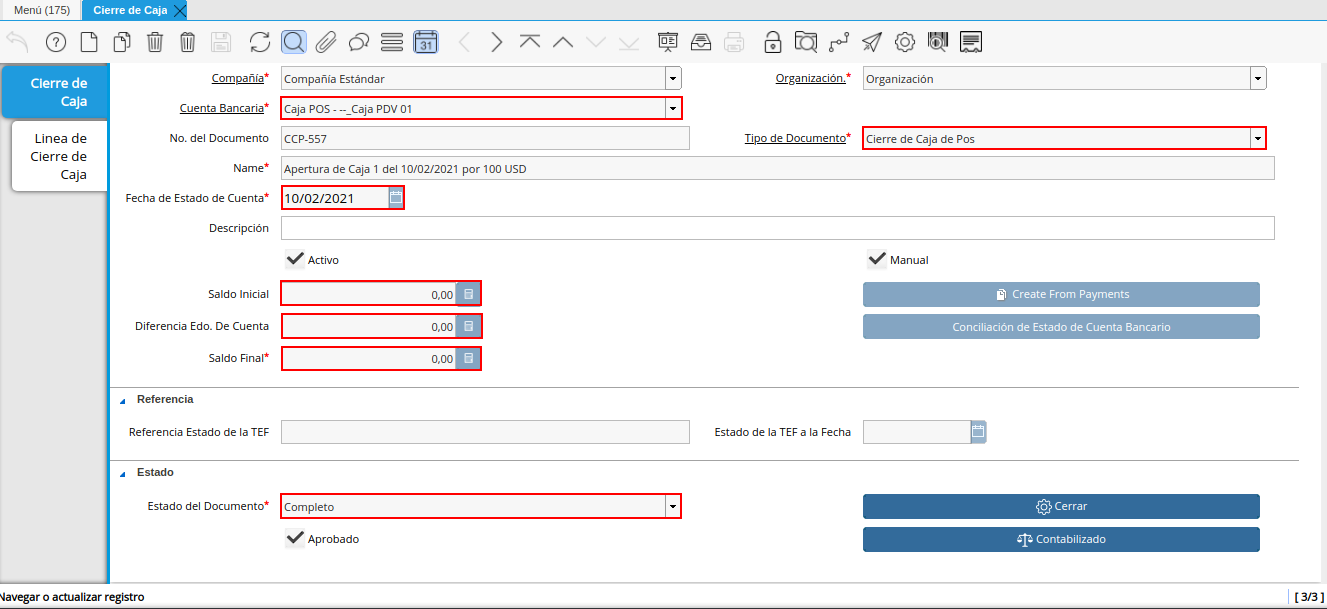The height and width of the screenshot is (609, 1327).
Task: Open calculator for Saldo Inicial
Action: click(468, 294)
